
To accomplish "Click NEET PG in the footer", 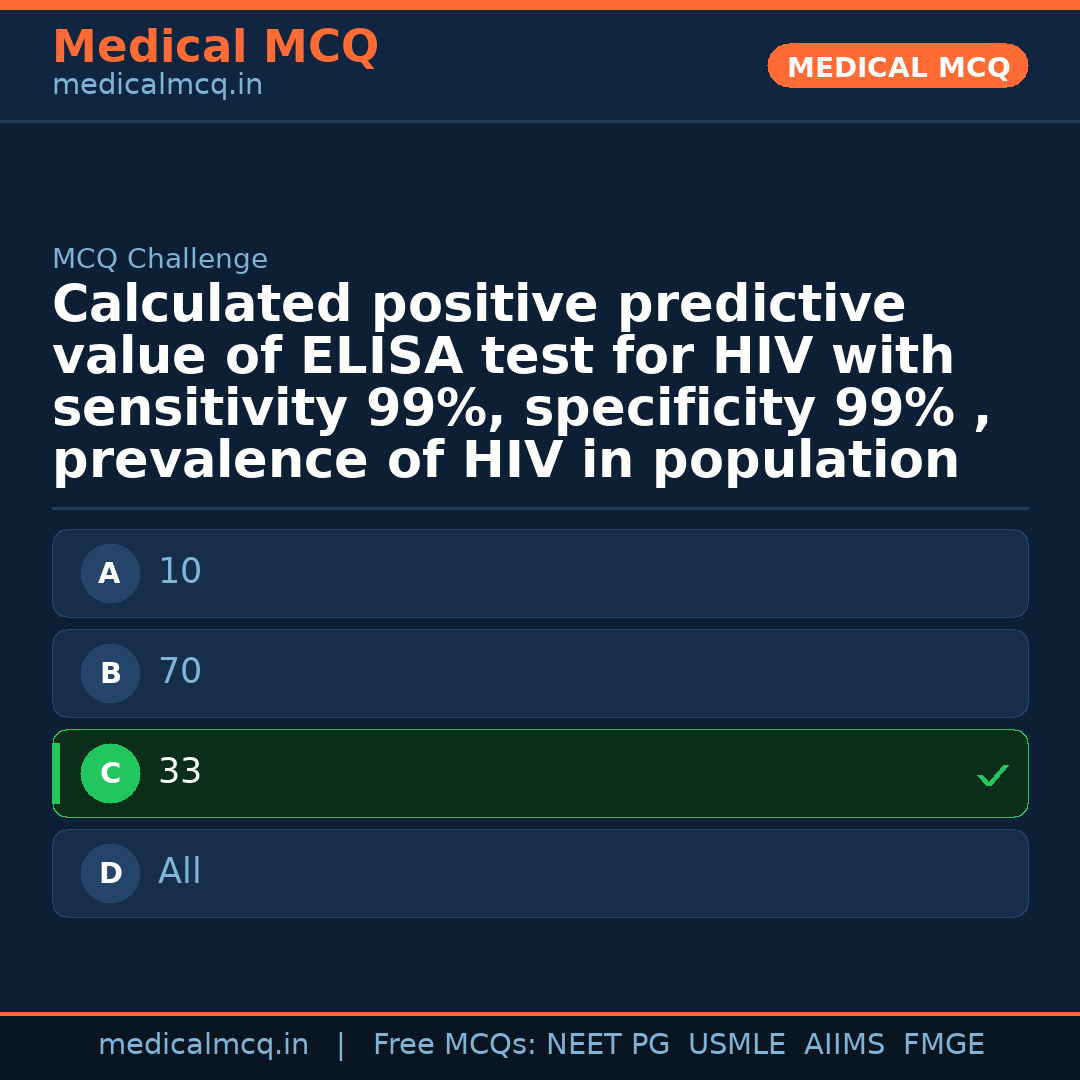I will point(608,1045).
